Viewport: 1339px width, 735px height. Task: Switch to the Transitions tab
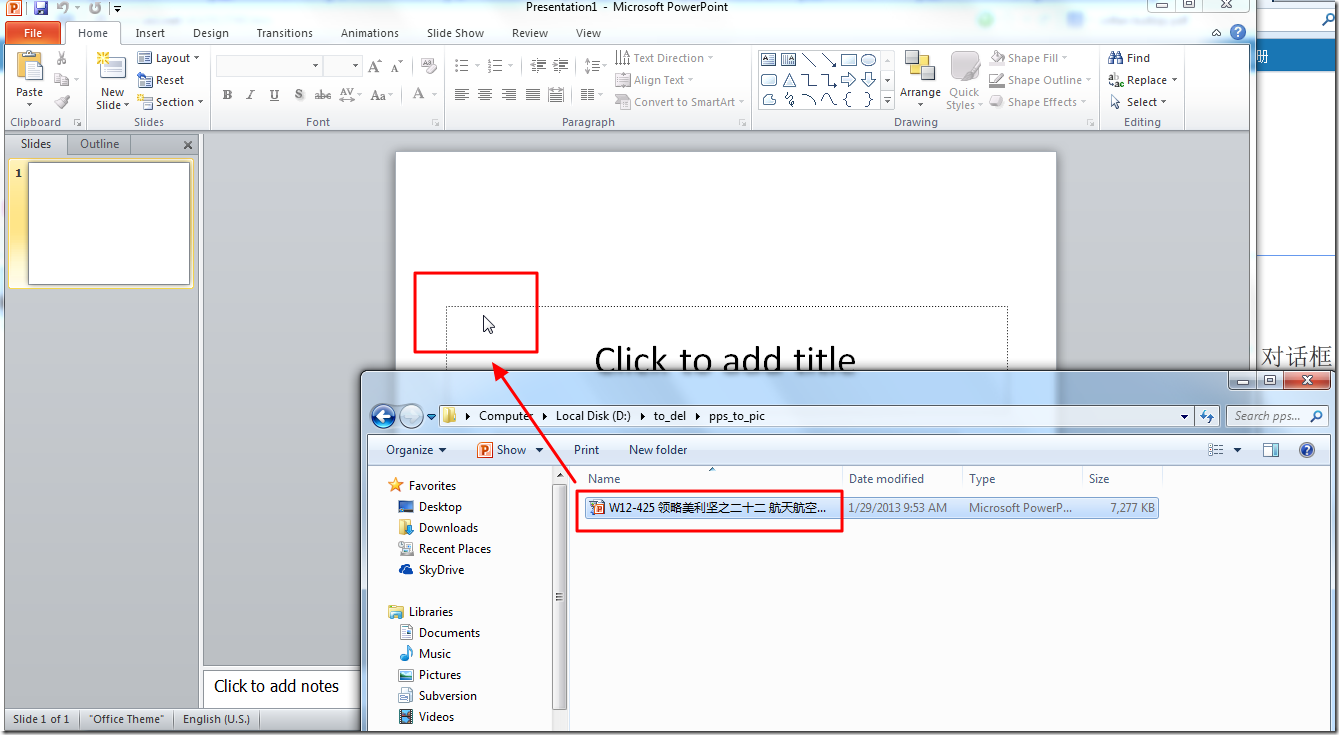pyautogui.click(x=285, y=33)
